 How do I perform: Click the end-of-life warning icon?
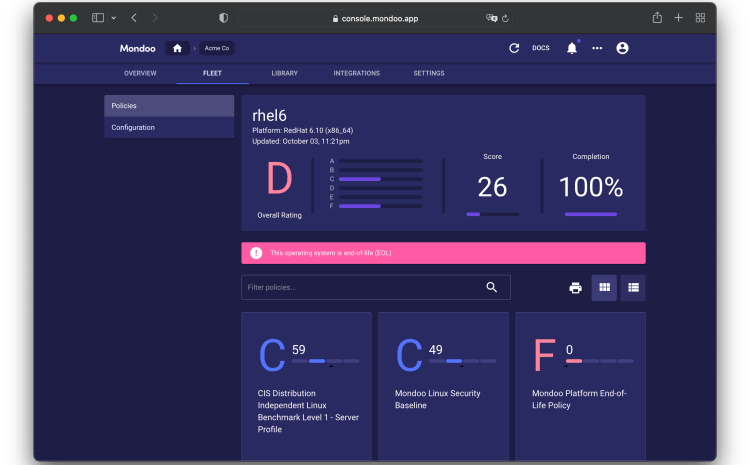click(x=256, y=253)
